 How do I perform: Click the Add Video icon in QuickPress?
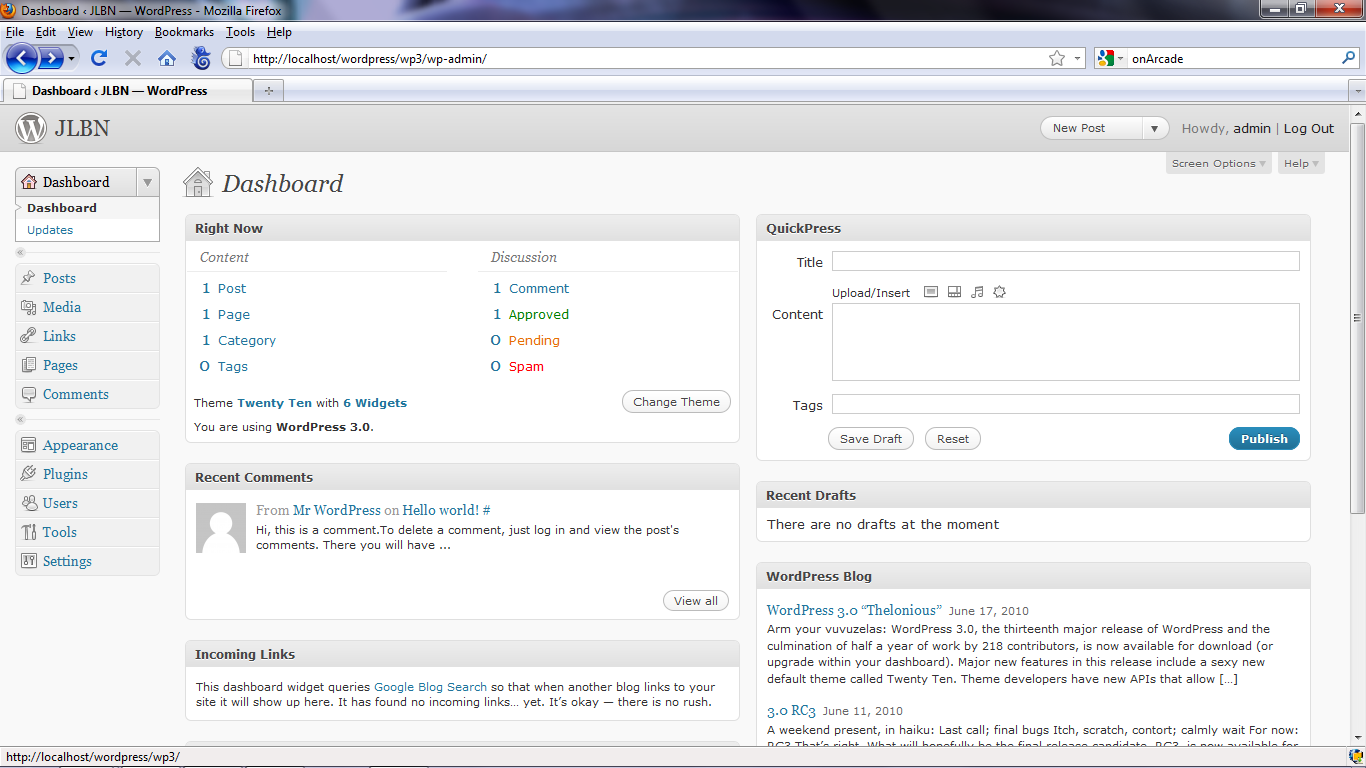pyautogui.click(x=954, y=292)
